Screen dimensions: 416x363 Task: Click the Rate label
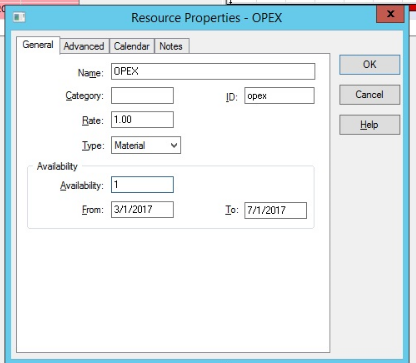point(93,120)
